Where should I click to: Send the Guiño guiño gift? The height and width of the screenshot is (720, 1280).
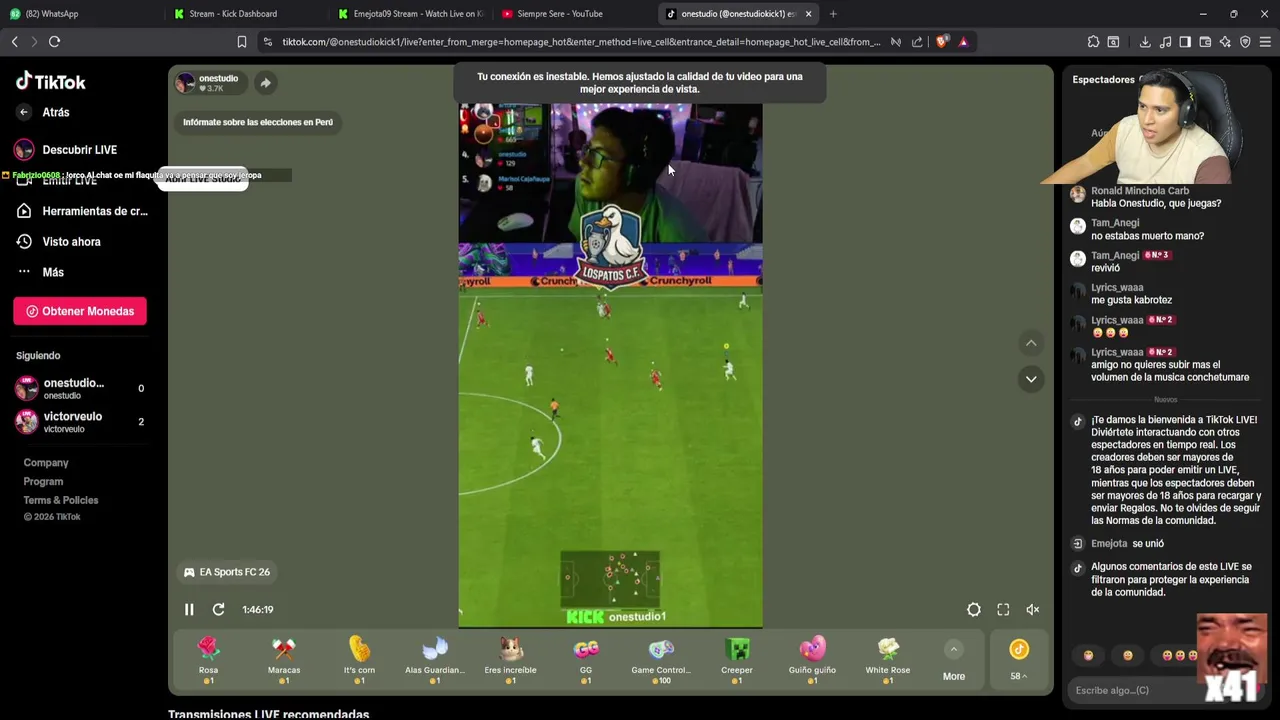812,660
